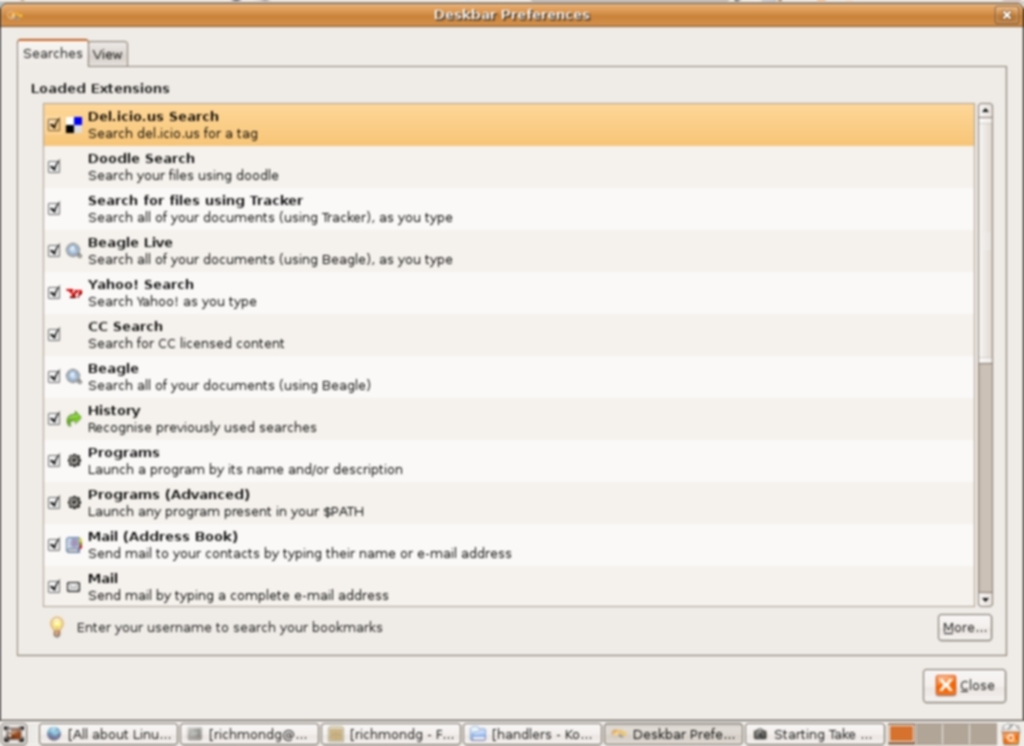Click the Programs (Advanced) gear icon

click(74, 502)
